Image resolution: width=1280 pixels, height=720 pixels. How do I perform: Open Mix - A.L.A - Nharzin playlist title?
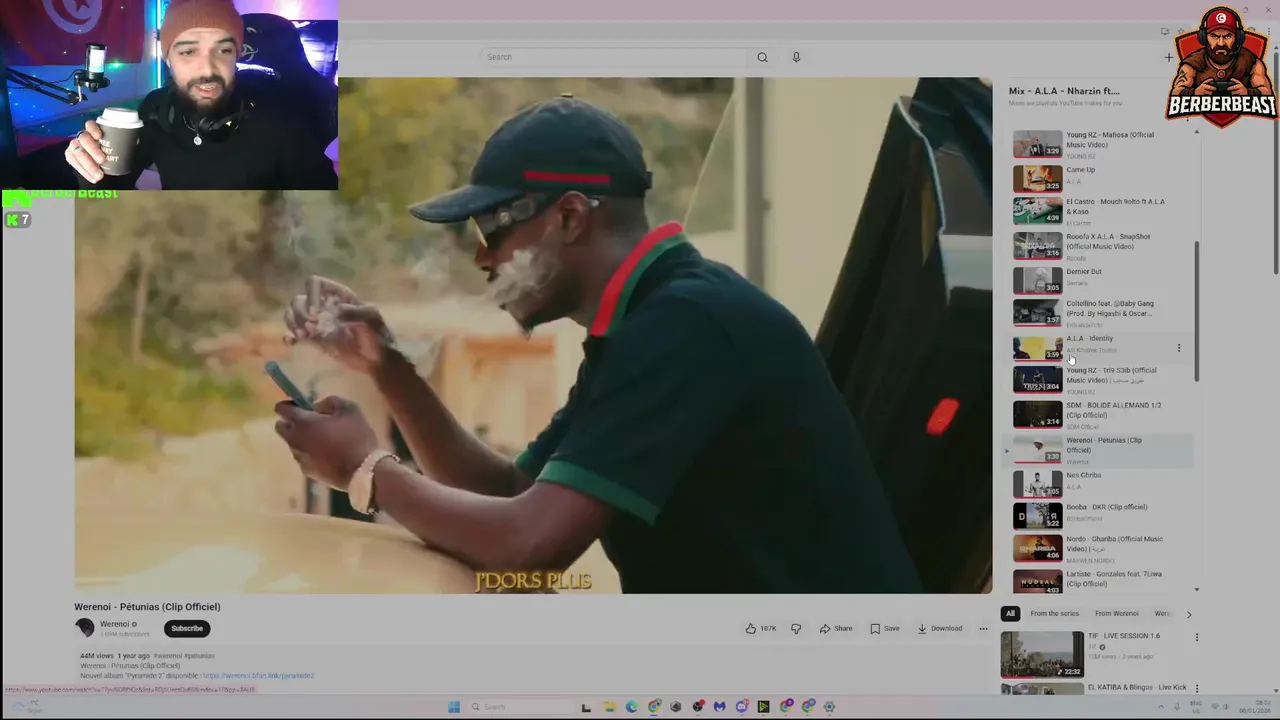pyautogui.click(x=1064, y=91)
